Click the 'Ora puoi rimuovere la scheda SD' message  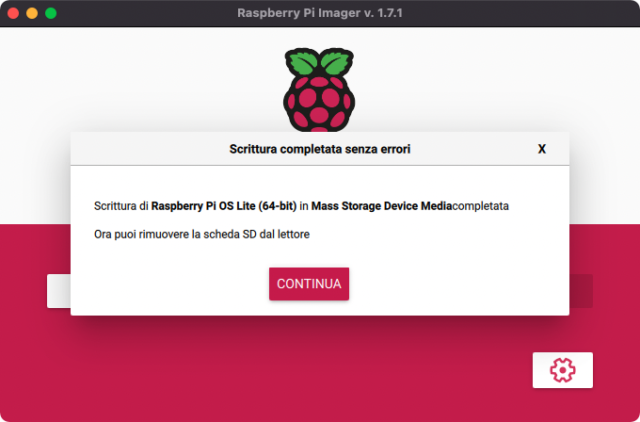pyautogui.click(x=201, y=234)
